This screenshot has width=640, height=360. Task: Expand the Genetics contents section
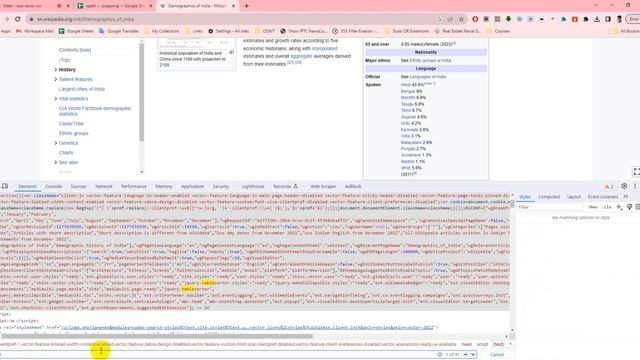coord(56,143)
